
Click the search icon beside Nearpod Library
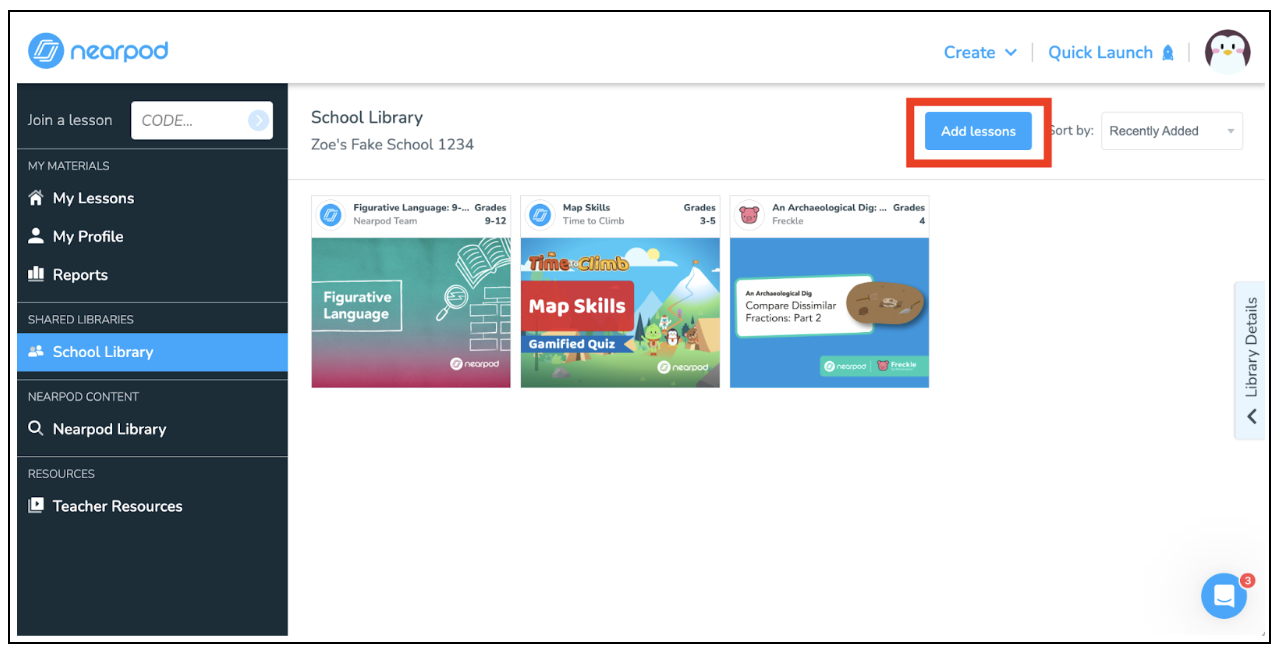[x=35, y=429]
